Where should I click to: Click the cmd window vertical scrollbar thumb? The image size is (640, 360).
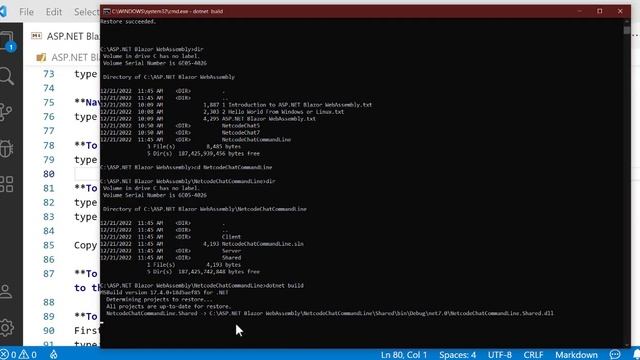click(x=627, y=29)
